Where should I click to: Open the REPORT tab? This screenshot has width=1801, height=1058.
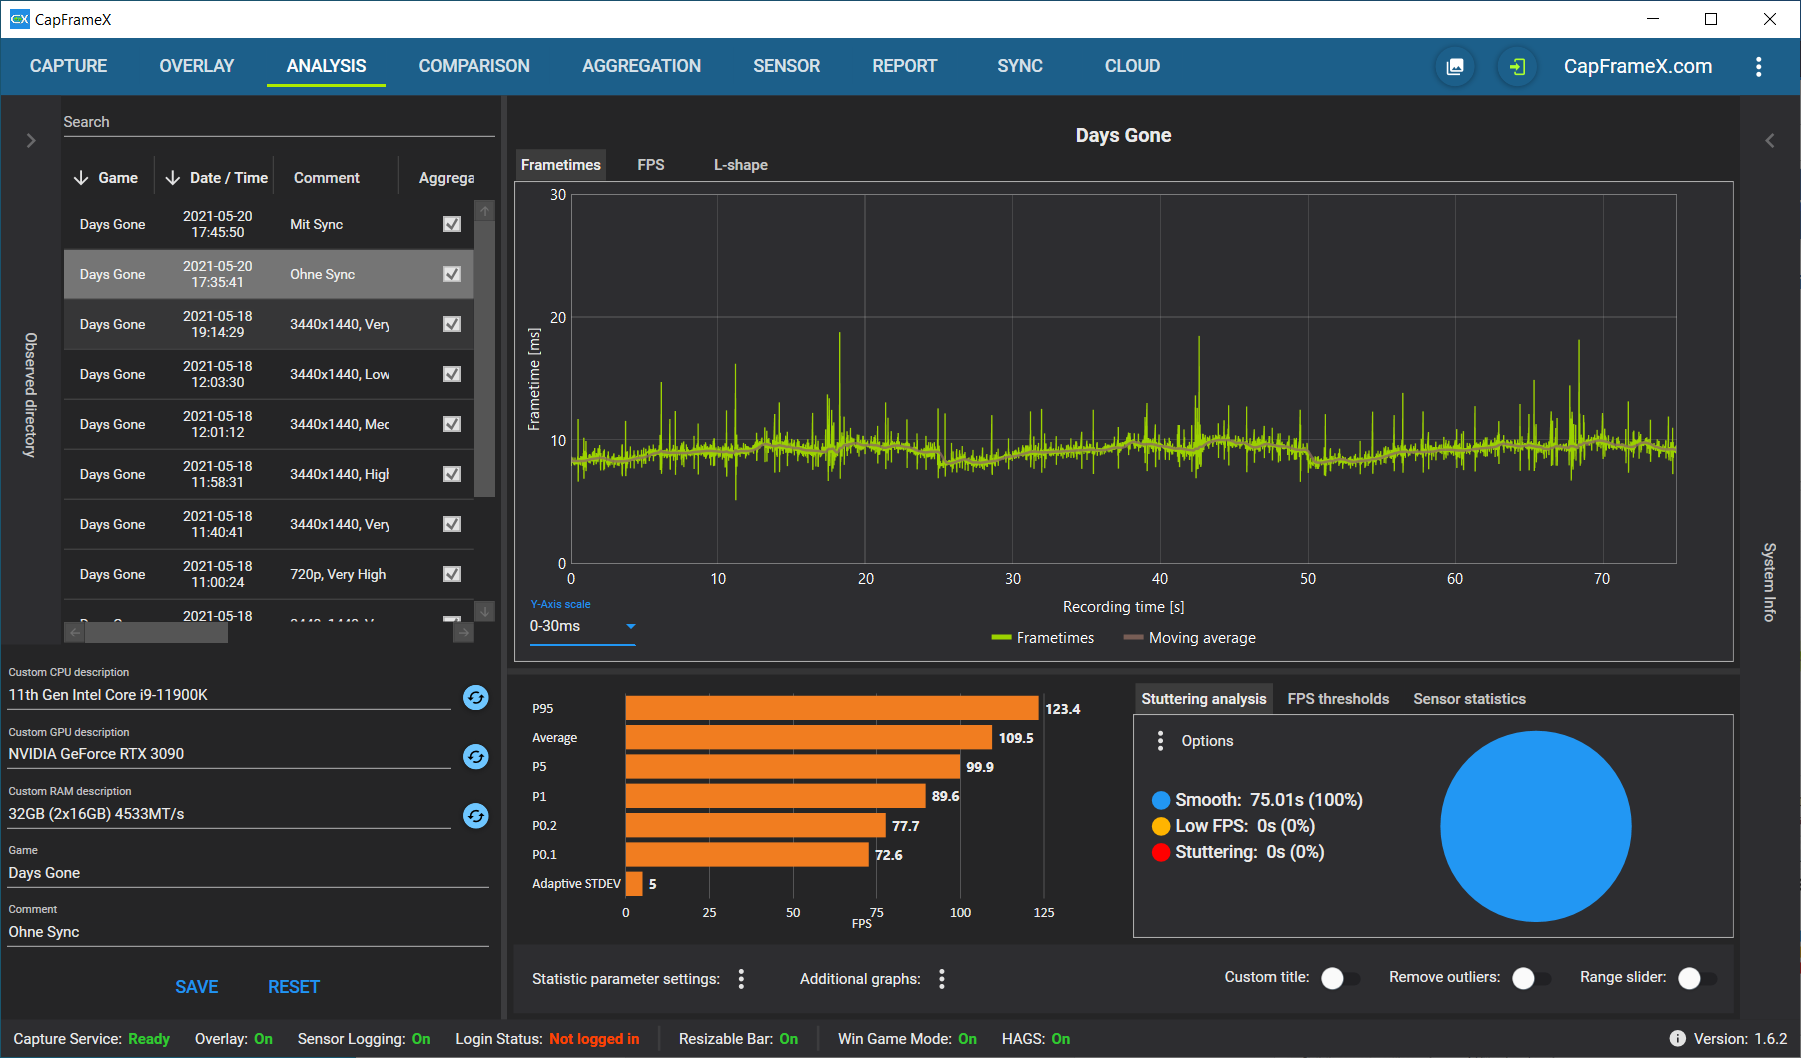point(904,66)
